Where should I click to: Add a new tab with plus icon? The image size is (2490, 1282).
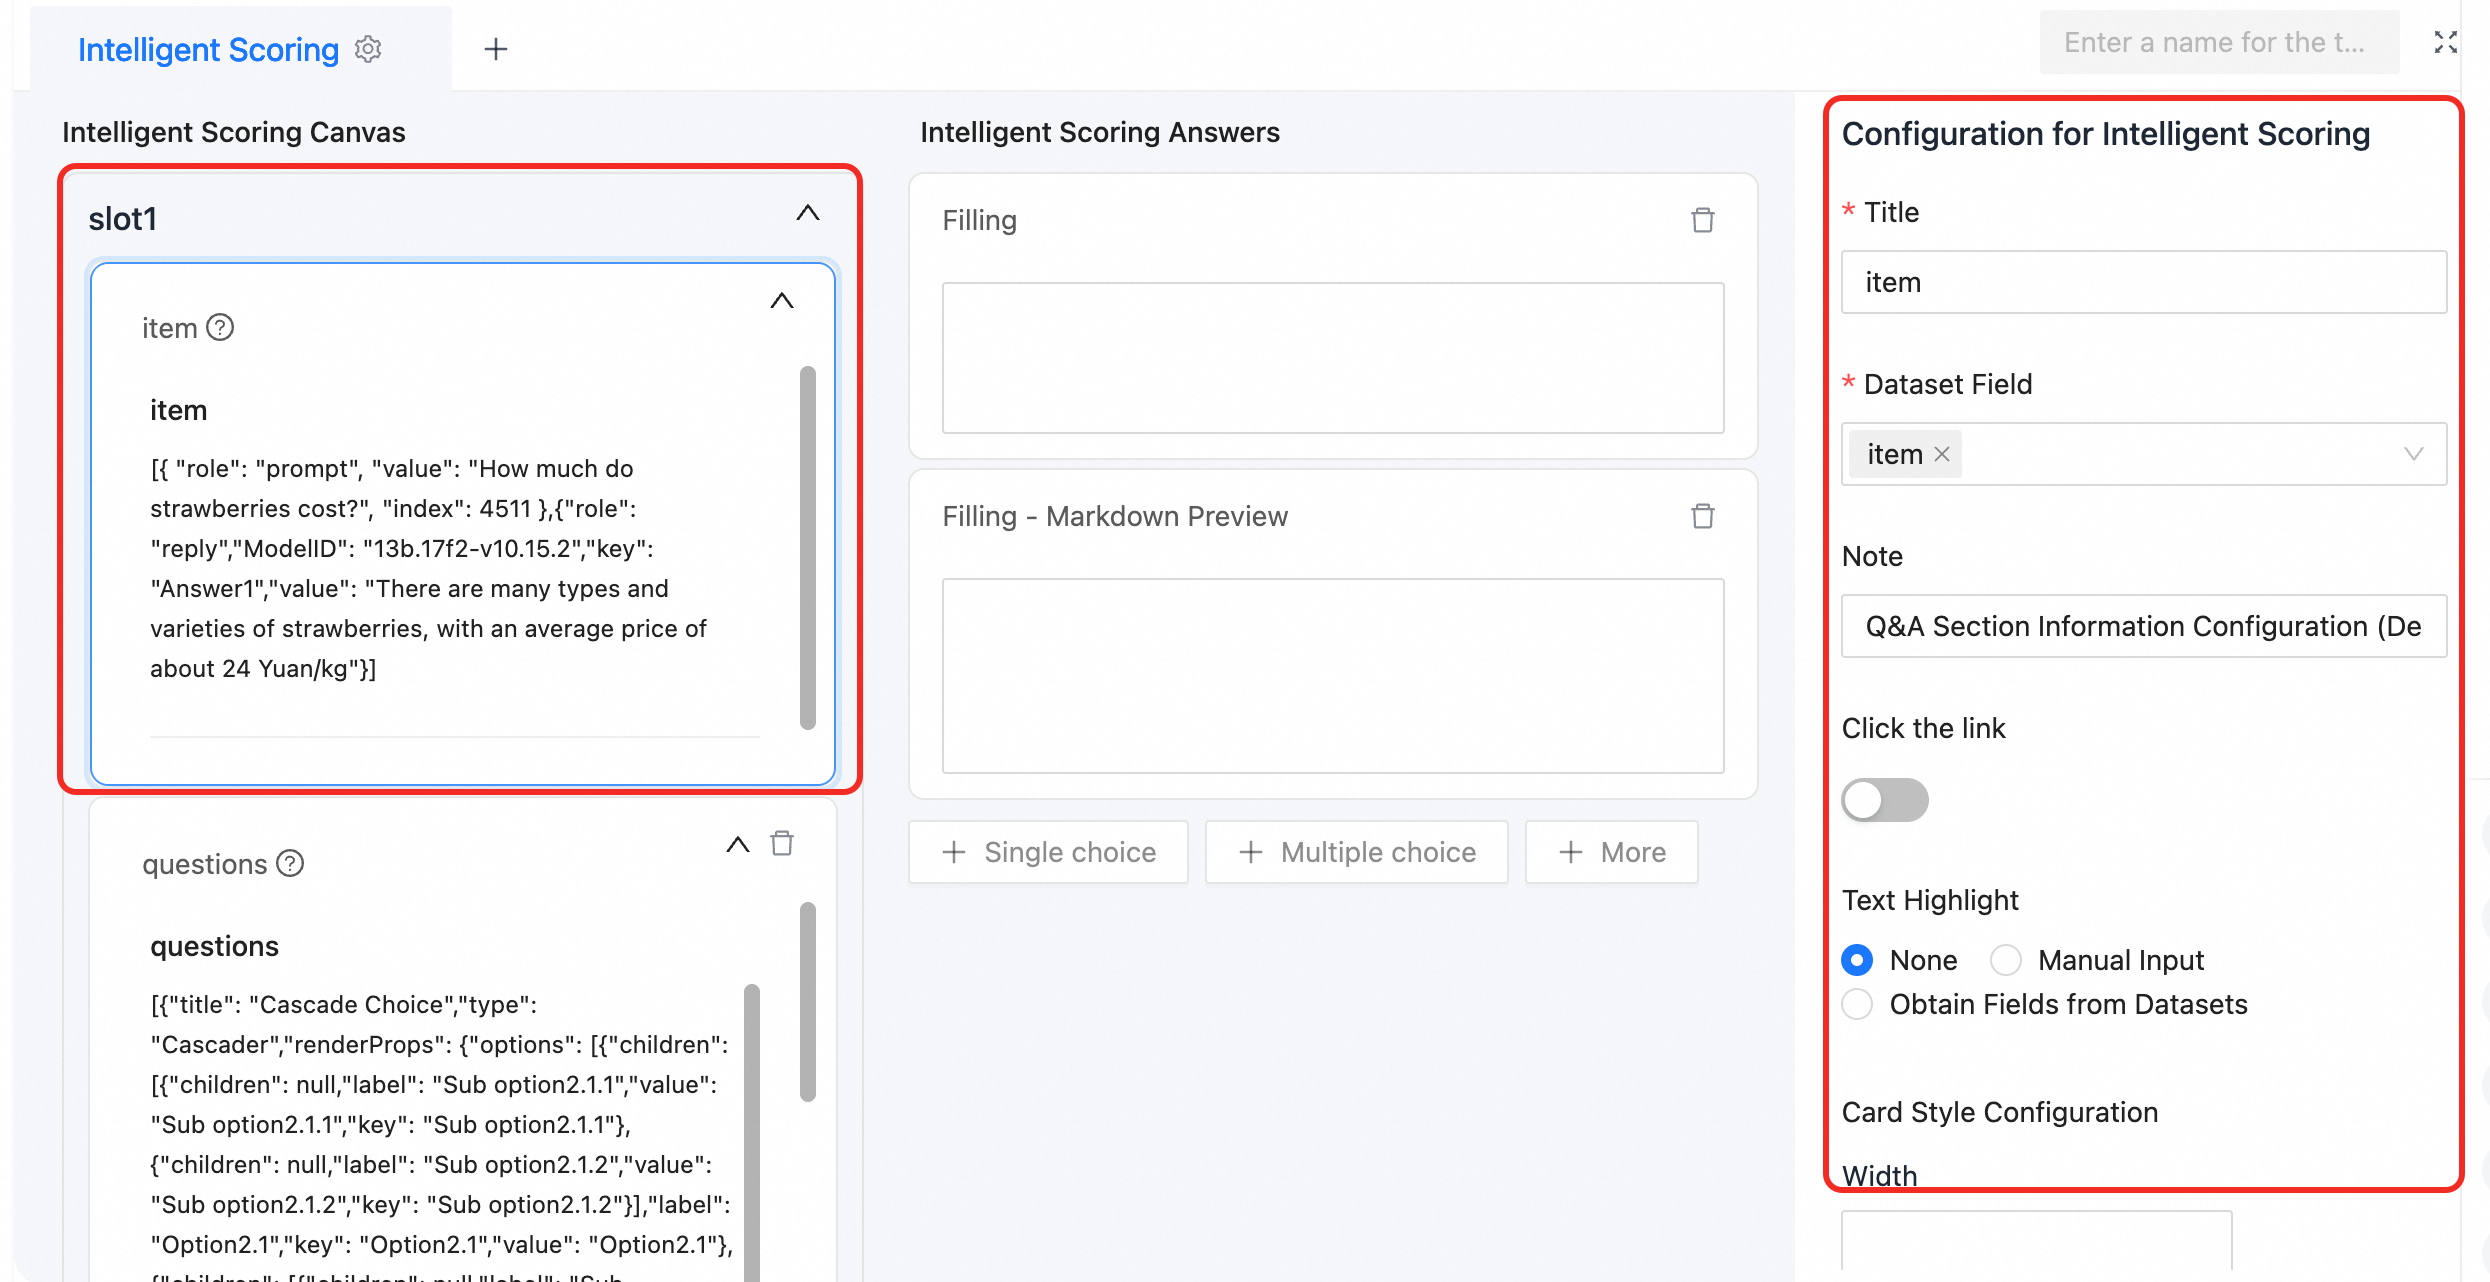(x=496, y=49)
